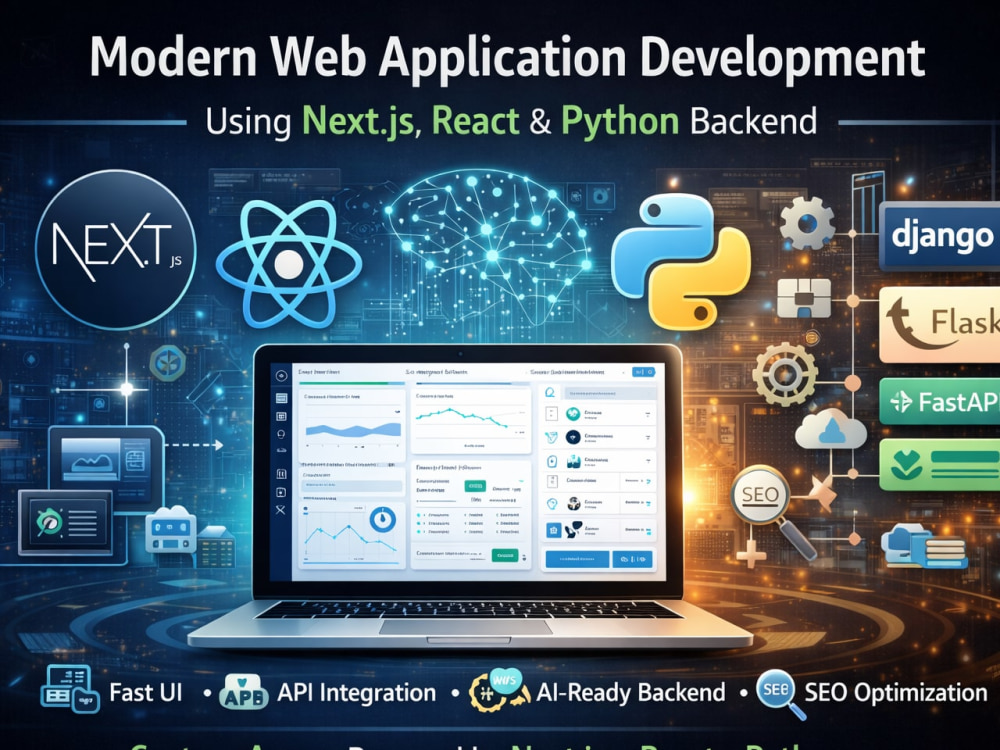This screenshot has width=1000, height=750.
Task: Click the React atom logo
Action: pos(288,263)
